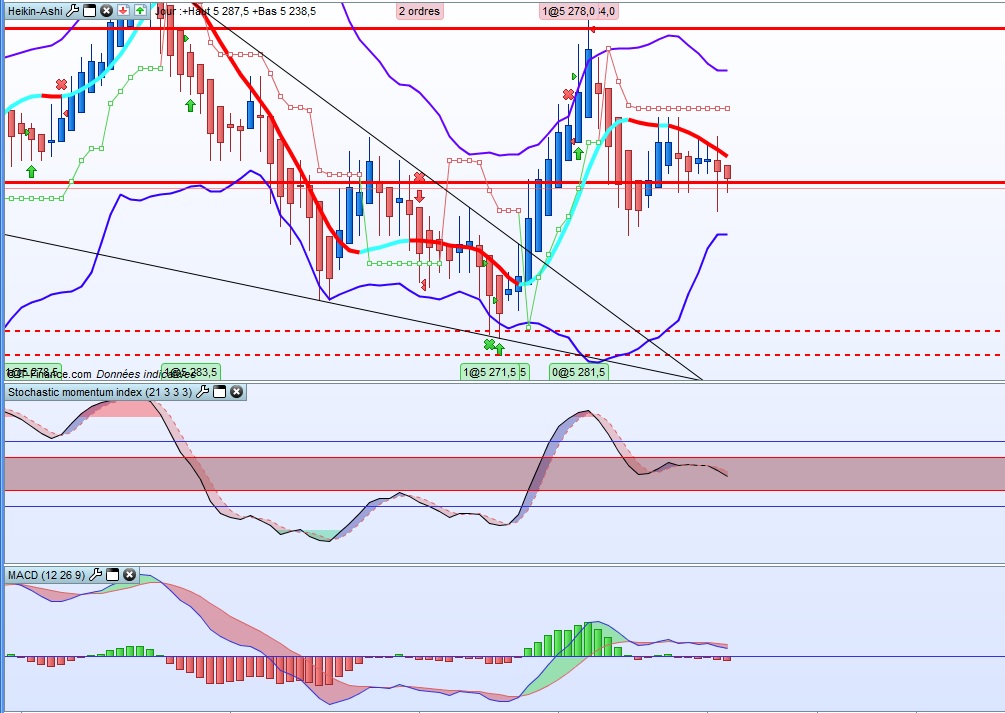Open MACD settings wrench icon
Image resolution: width=1005 pixels, height=713 pixels.
[95, 575]
